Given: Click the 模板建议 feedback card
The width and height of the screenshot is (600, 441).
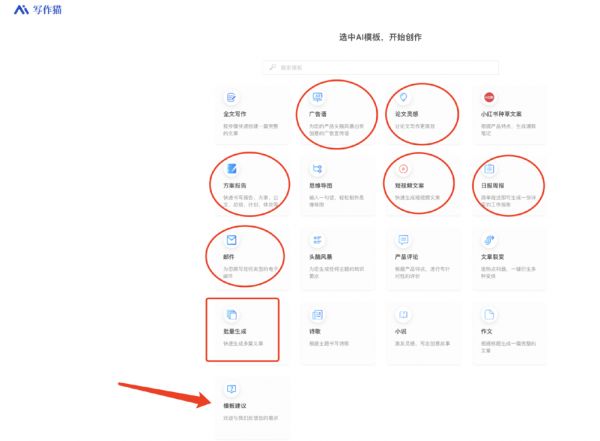Looking at the screenshot, I should pyautogui.click(x=250, y=402).
